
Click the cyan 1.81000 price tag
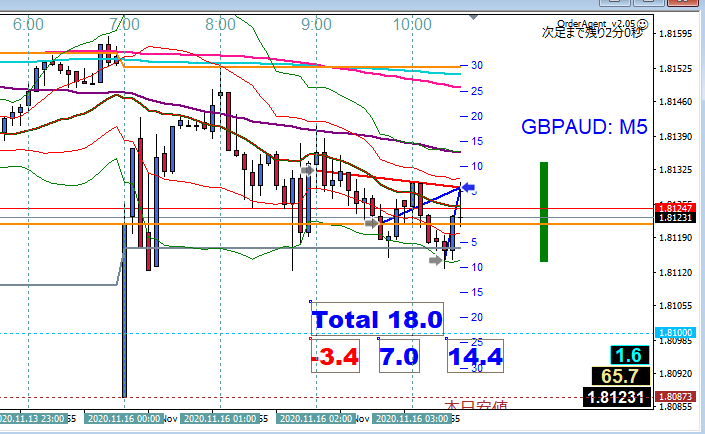coord(676,332)
